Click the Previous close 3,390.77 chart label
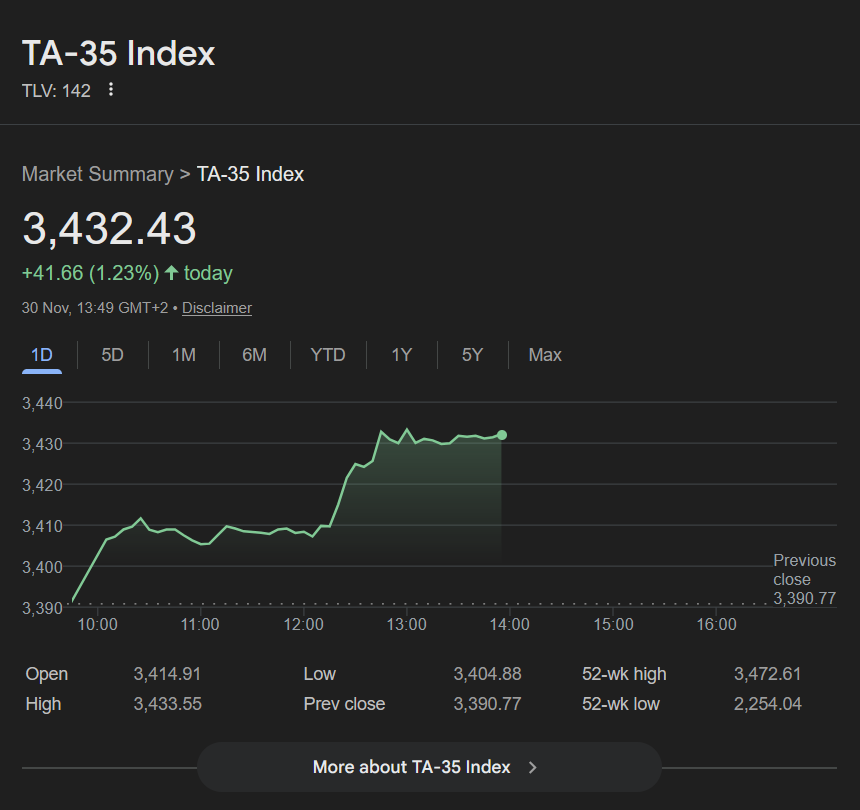The height and width of the screenshot is (810, 860). pyautogui.click(x=805, y=579)
